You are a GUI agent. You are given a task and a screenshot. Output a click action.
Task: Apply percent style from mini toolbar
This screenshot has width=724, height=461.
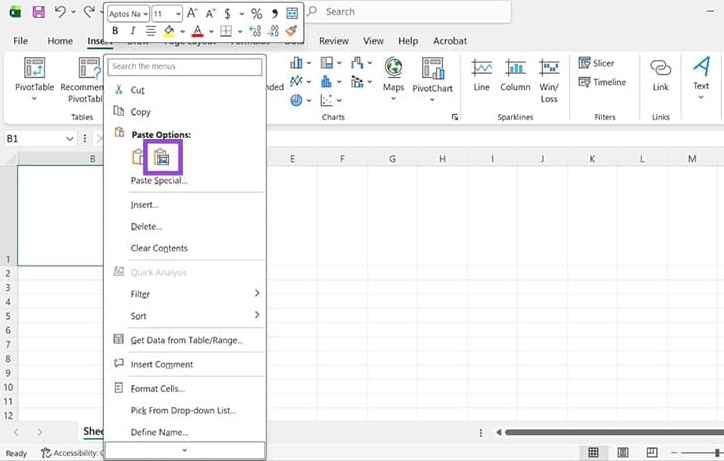click(257, 13)
